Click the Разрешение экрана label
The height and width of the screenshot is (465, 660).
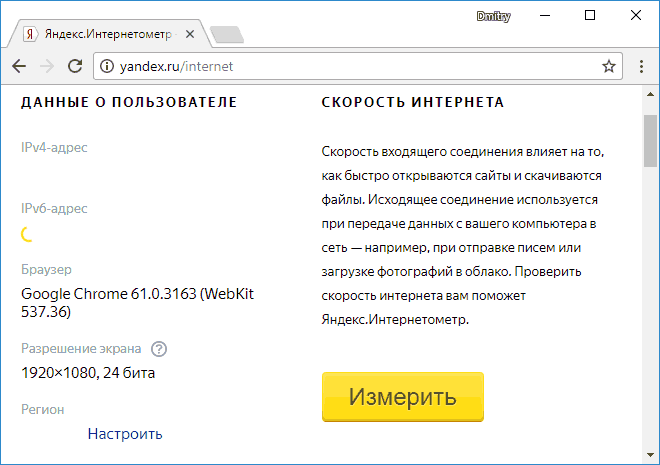click(81, 348)
